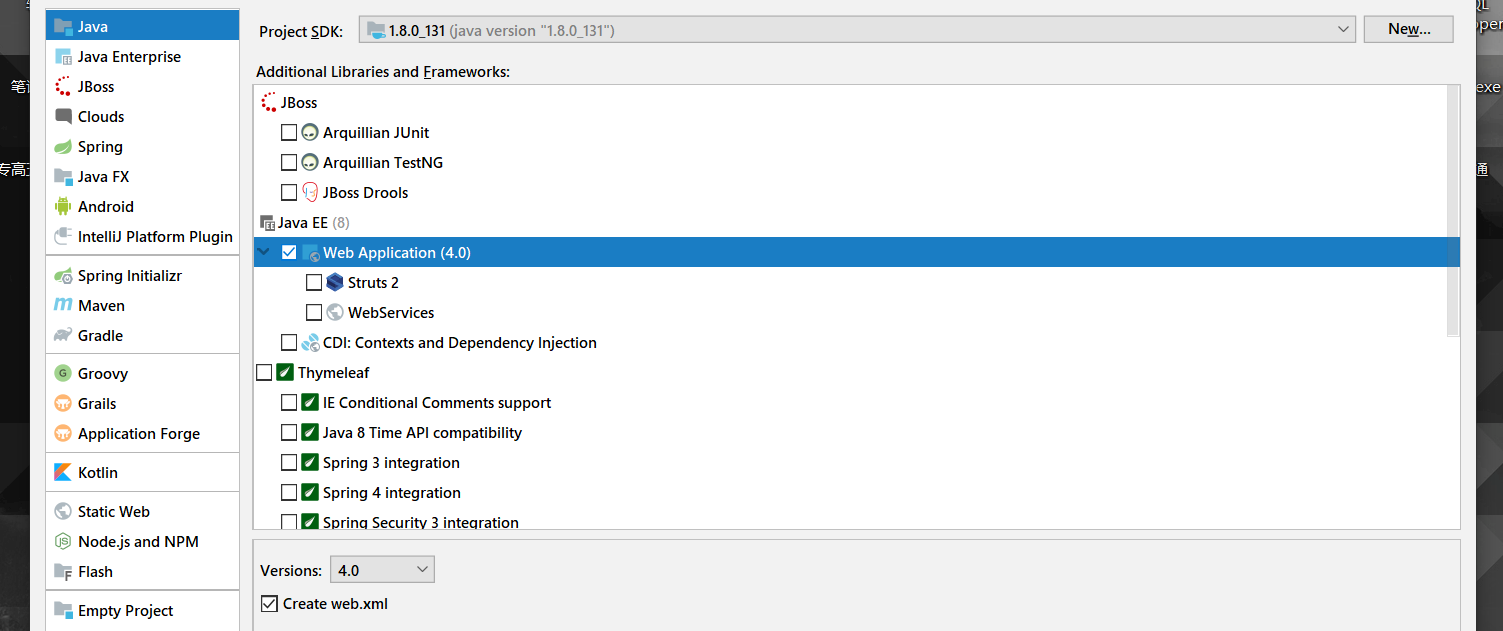
Task: Click the JBoss group icon in frameworks list
Action: (268, 102)
